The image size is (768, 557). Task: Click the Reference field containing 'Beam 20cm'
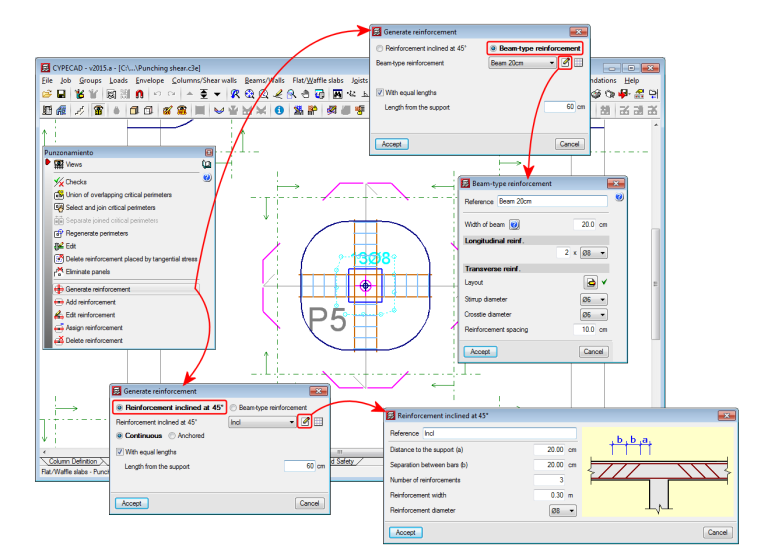tap(552, 201)
